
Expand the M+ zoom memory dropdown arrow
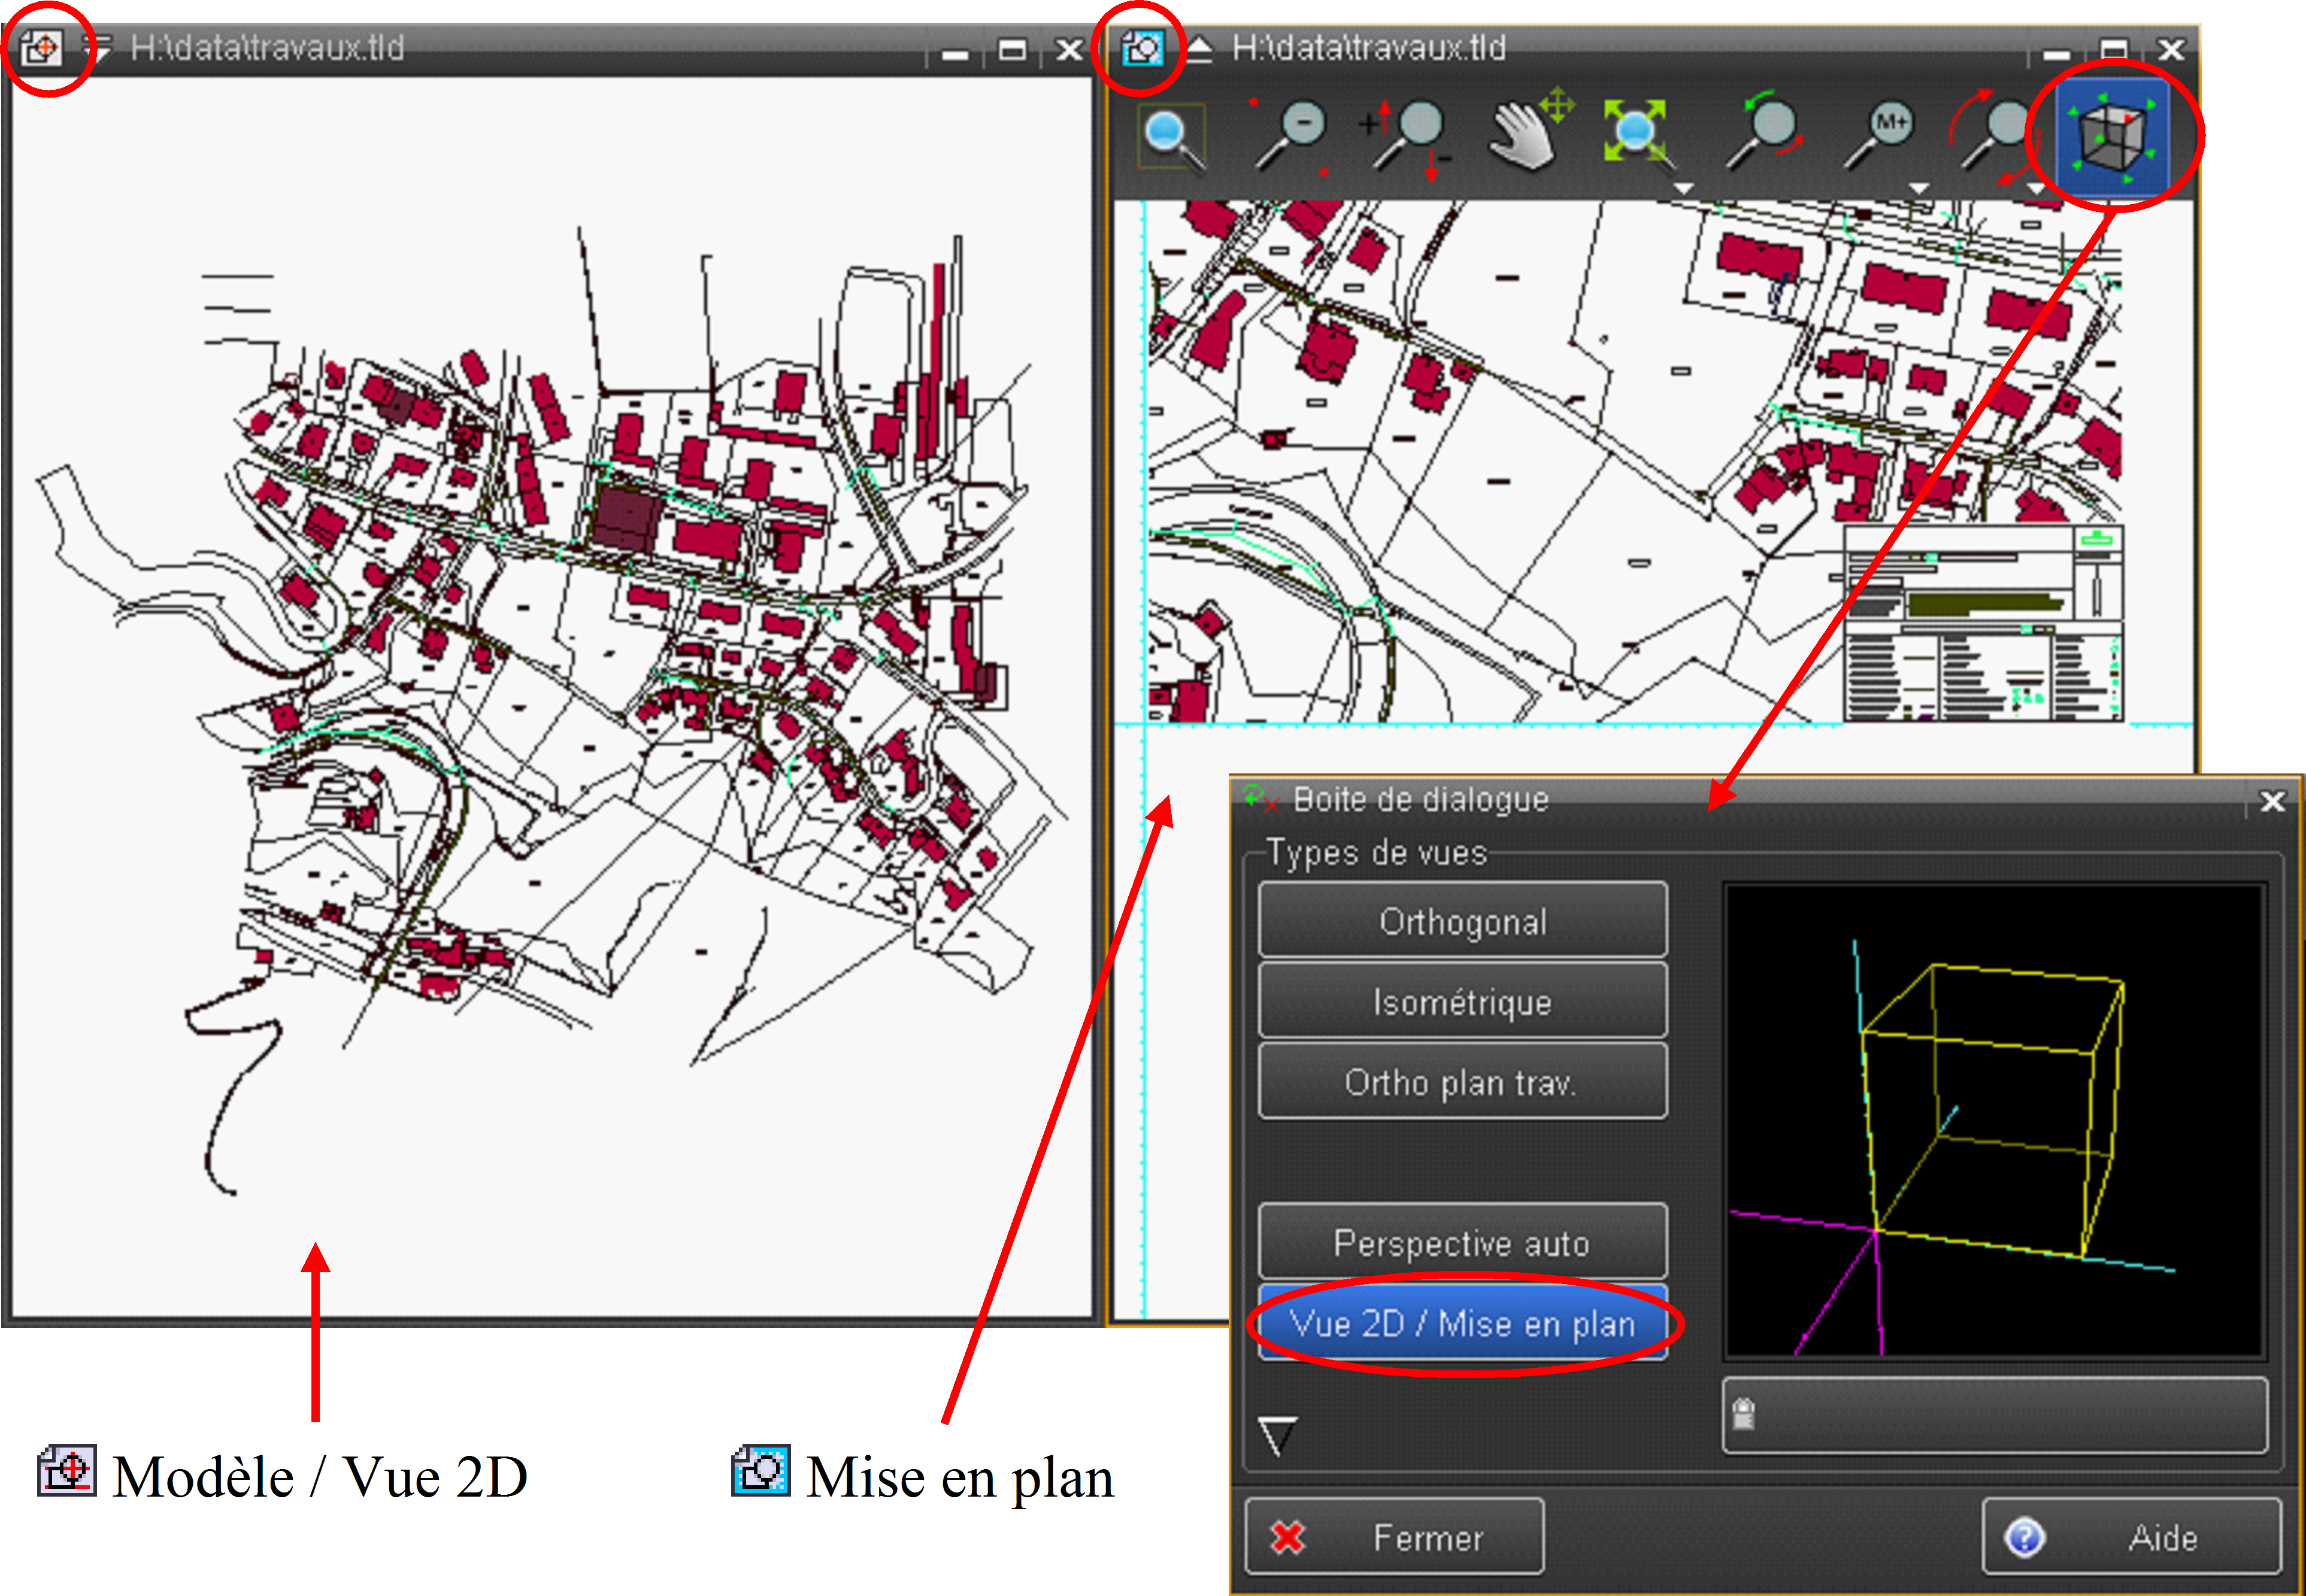[1918, 188]
